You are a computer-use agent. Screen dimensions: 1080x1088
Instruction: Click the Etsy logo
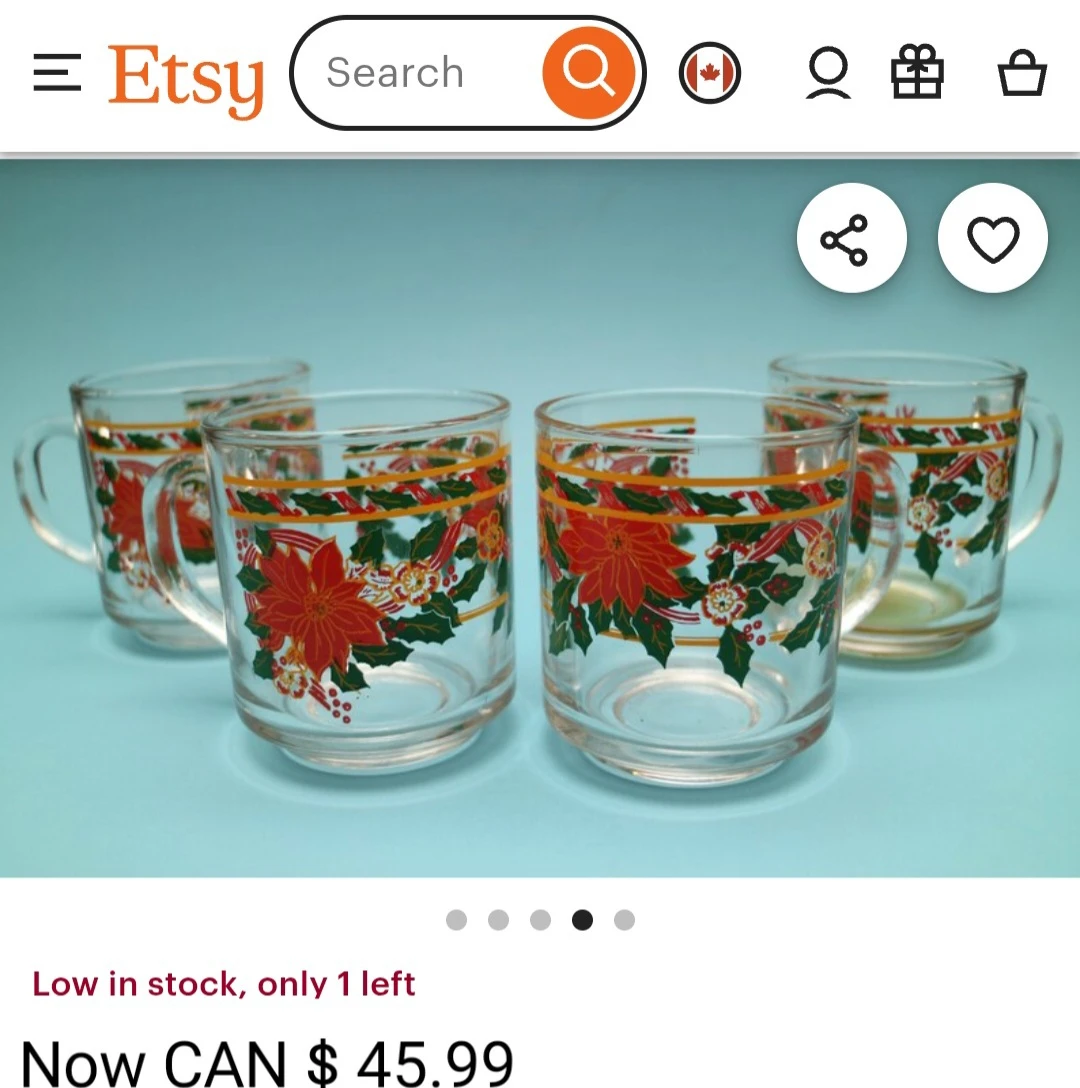click(x=186, y=79)
